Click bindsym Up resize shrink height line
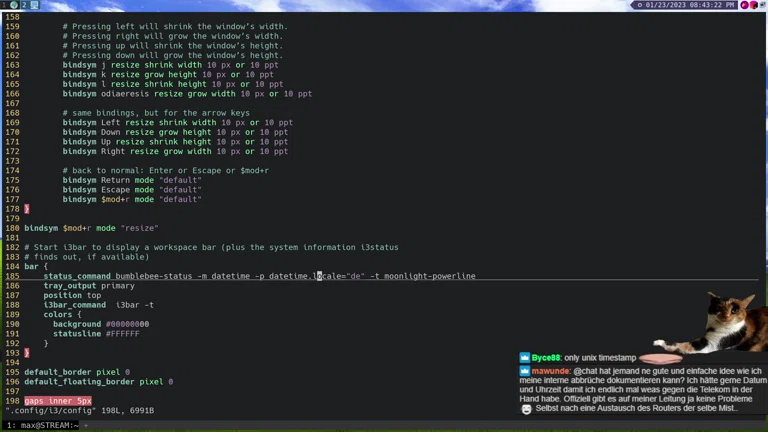 tap(175, 142)
